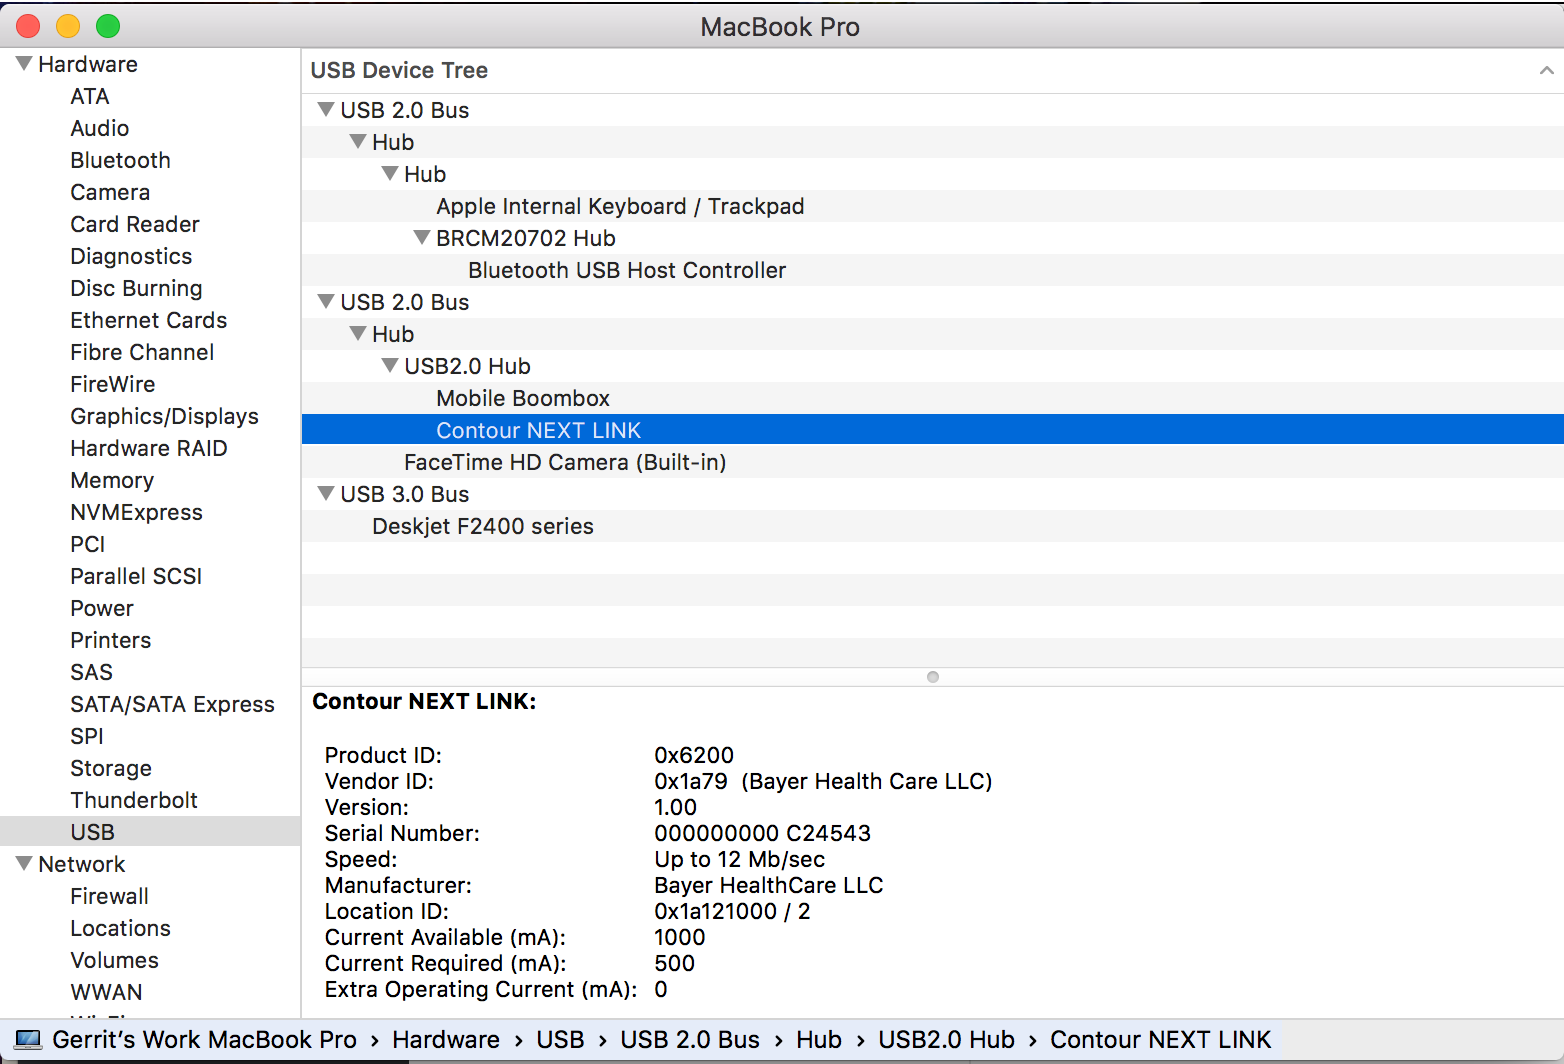Viewport: 1564px width, 1064px height.
Task: Collapse the USB2.0 Hub disclosure triangle
Action: click(390, 365)
